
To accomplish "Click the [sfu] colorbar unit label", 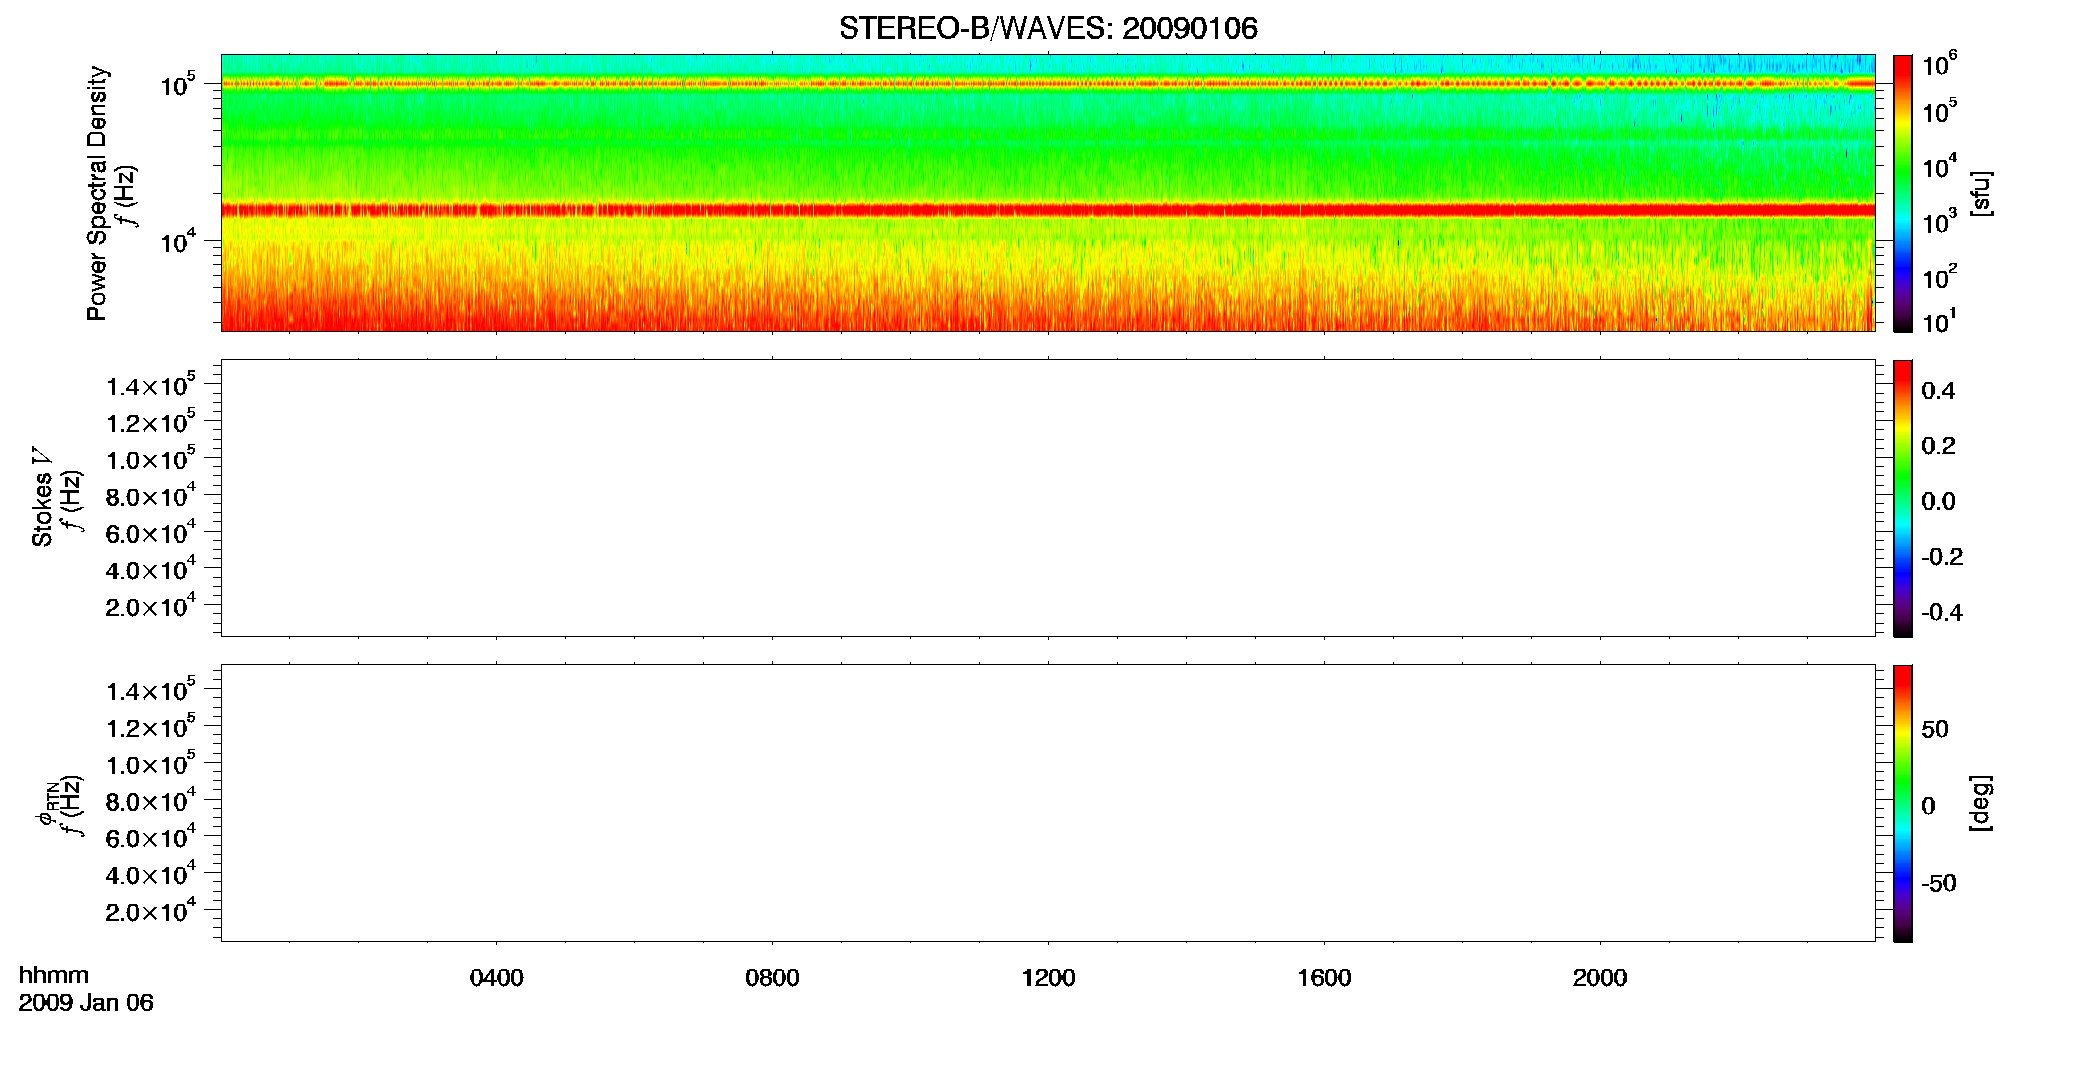I will (x=1980, y=194).
